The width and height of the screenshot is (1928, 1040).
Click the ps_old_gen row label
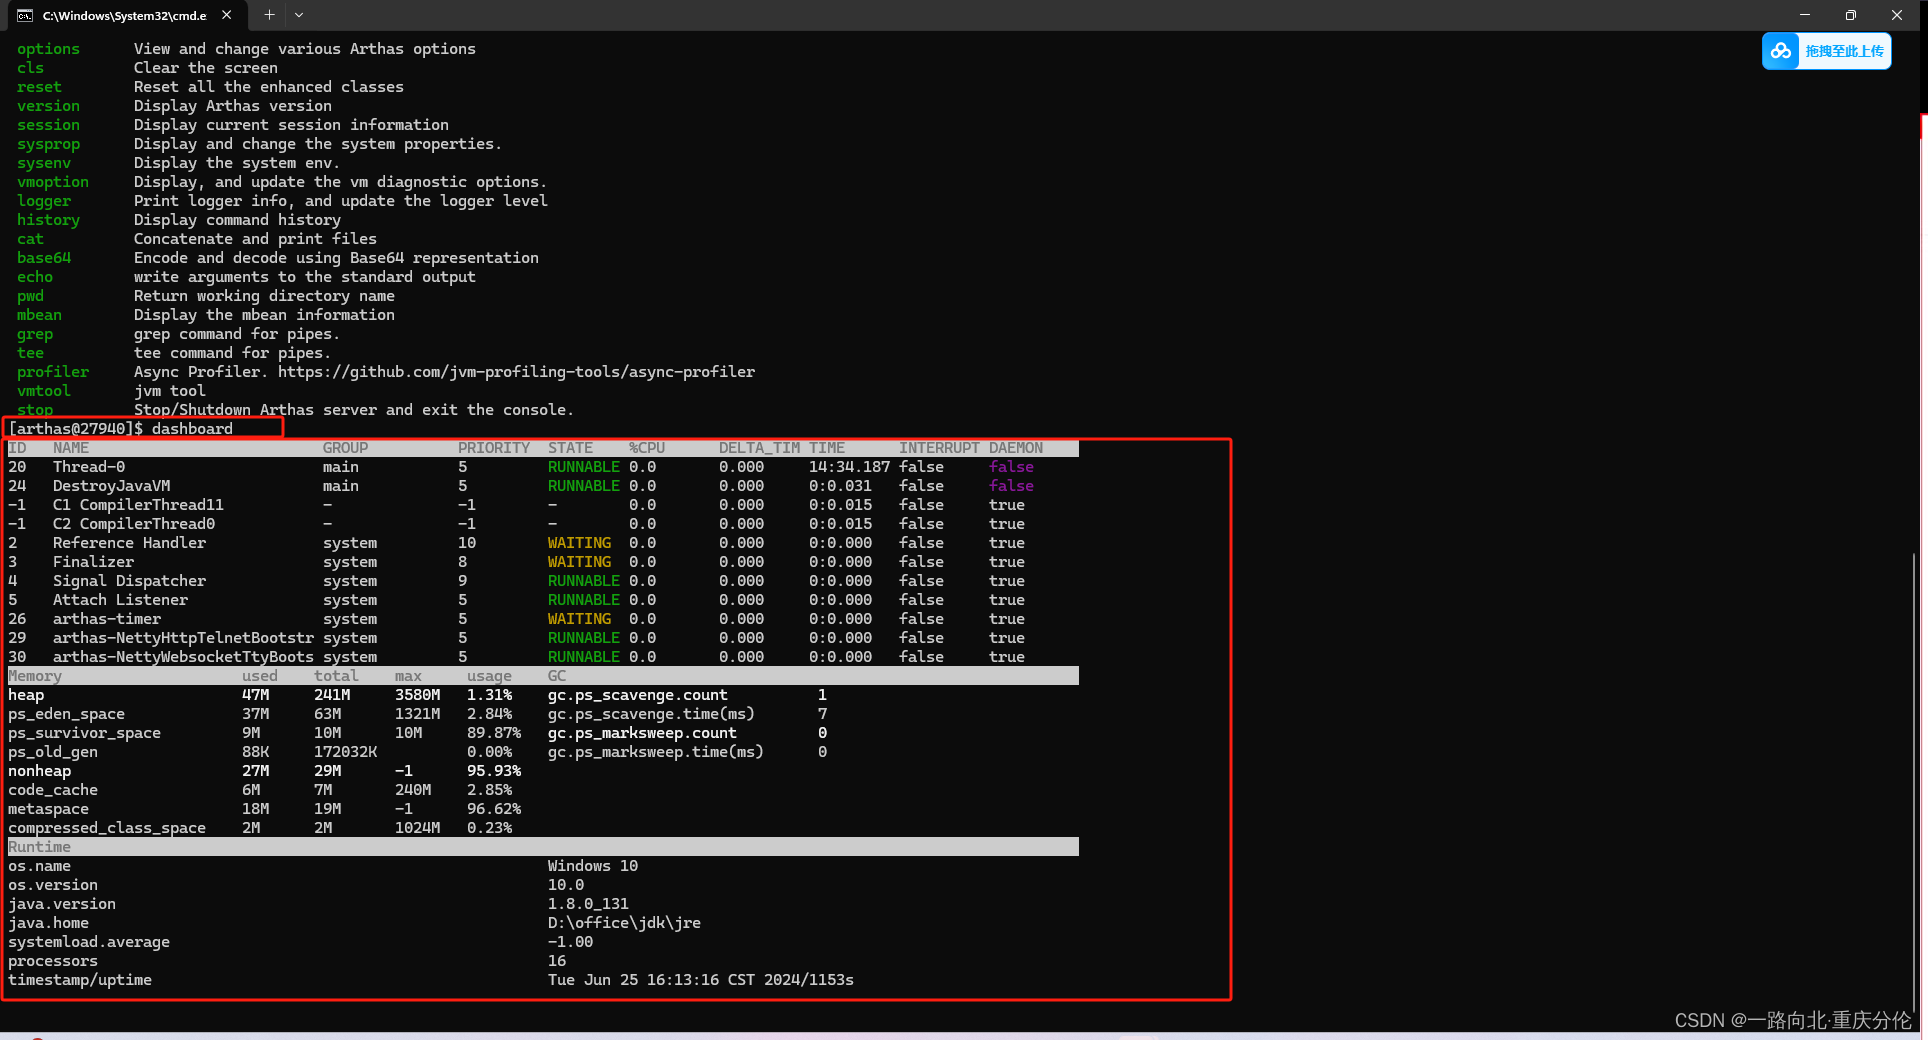pyautogui.click(x=53, y=752)
